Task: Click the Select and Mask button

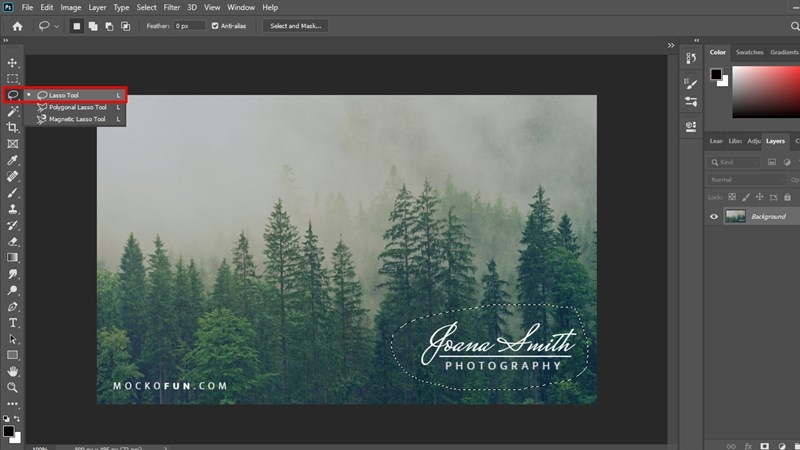Action: click(295, 26)
